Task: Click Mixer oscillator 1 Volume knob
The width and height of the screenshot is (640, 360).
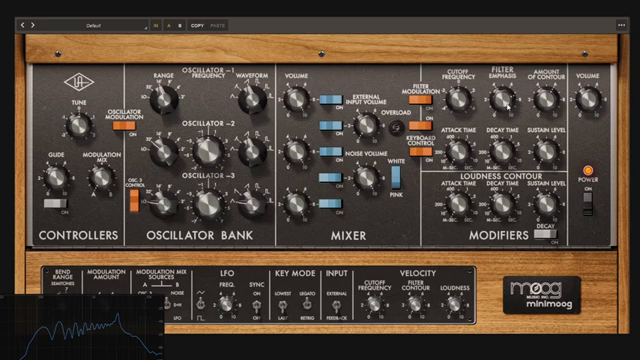Action: click(x=296, y=99)
